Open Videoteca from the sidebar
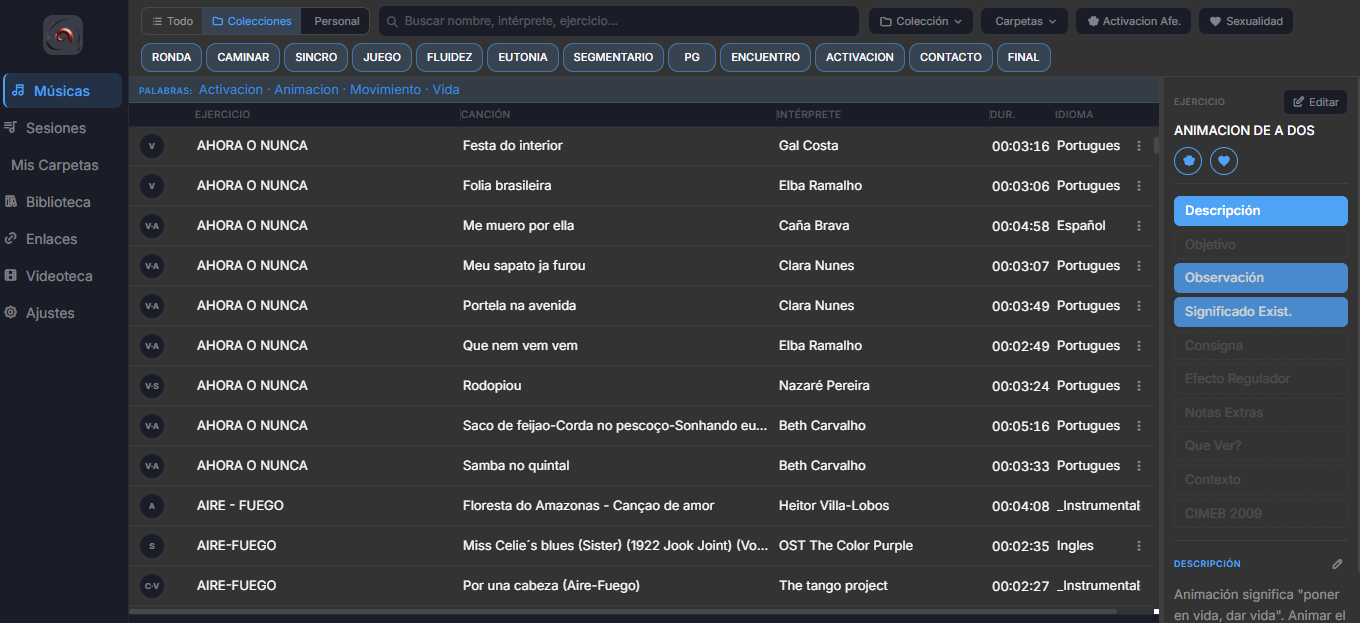Screen dimensions: 1360x623 [x=59, y=276]
